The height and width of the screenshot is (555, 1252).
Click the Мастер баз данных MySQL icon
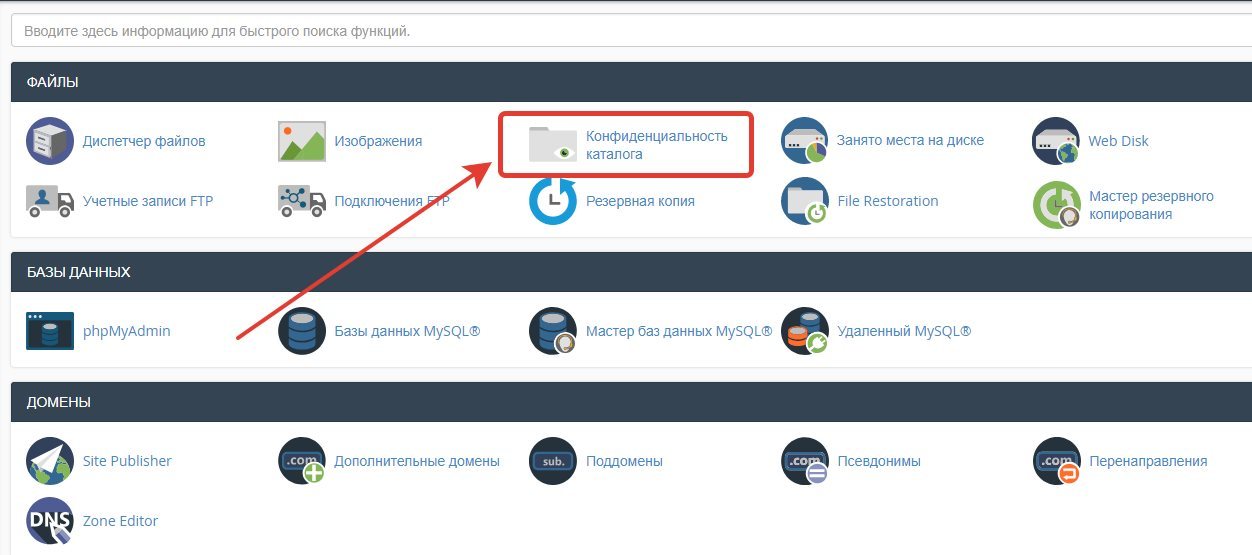coord(553,331)
